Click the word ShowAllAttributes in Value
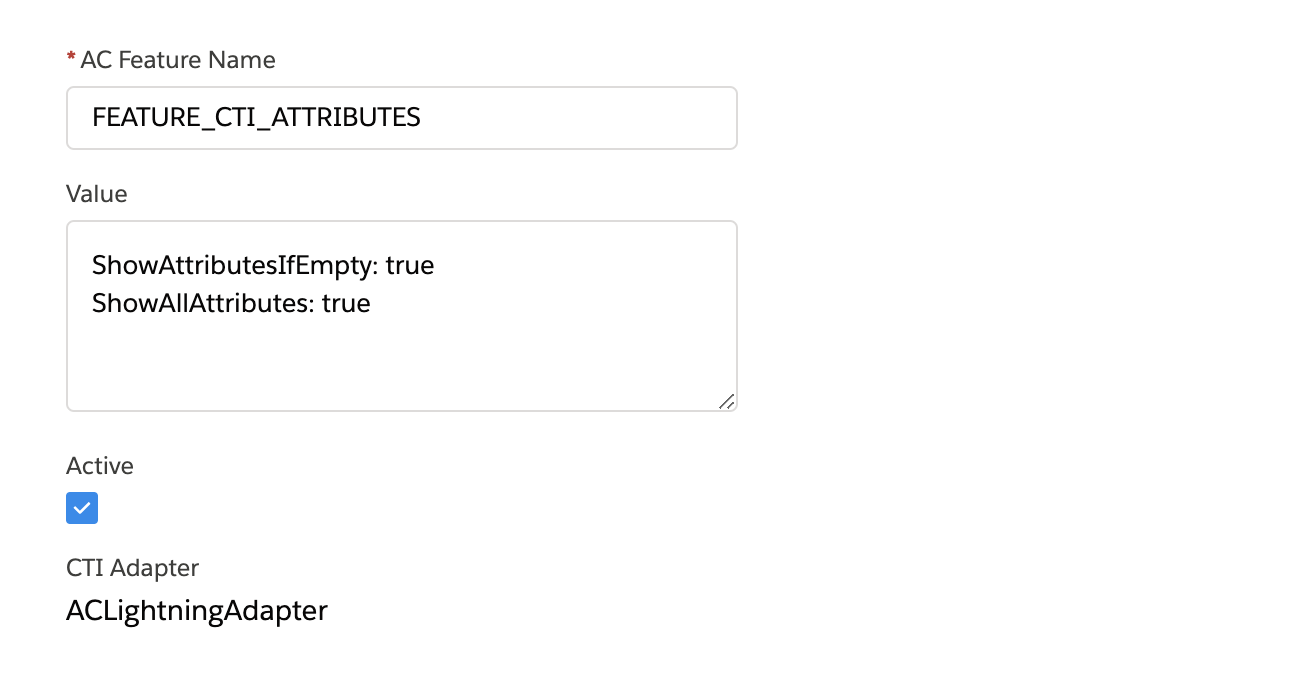The image size is (1302, 684). 203,303
